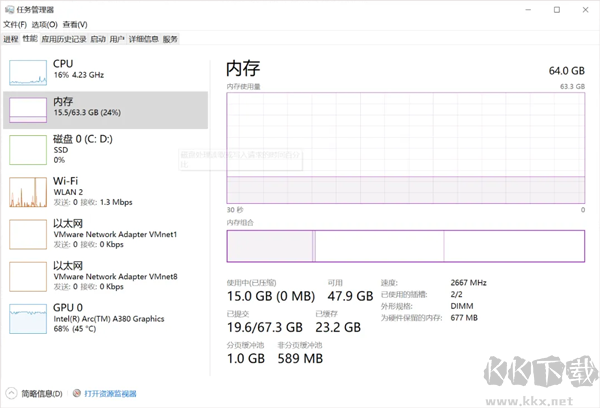Open the View (查看) menu

coord(74,24)
